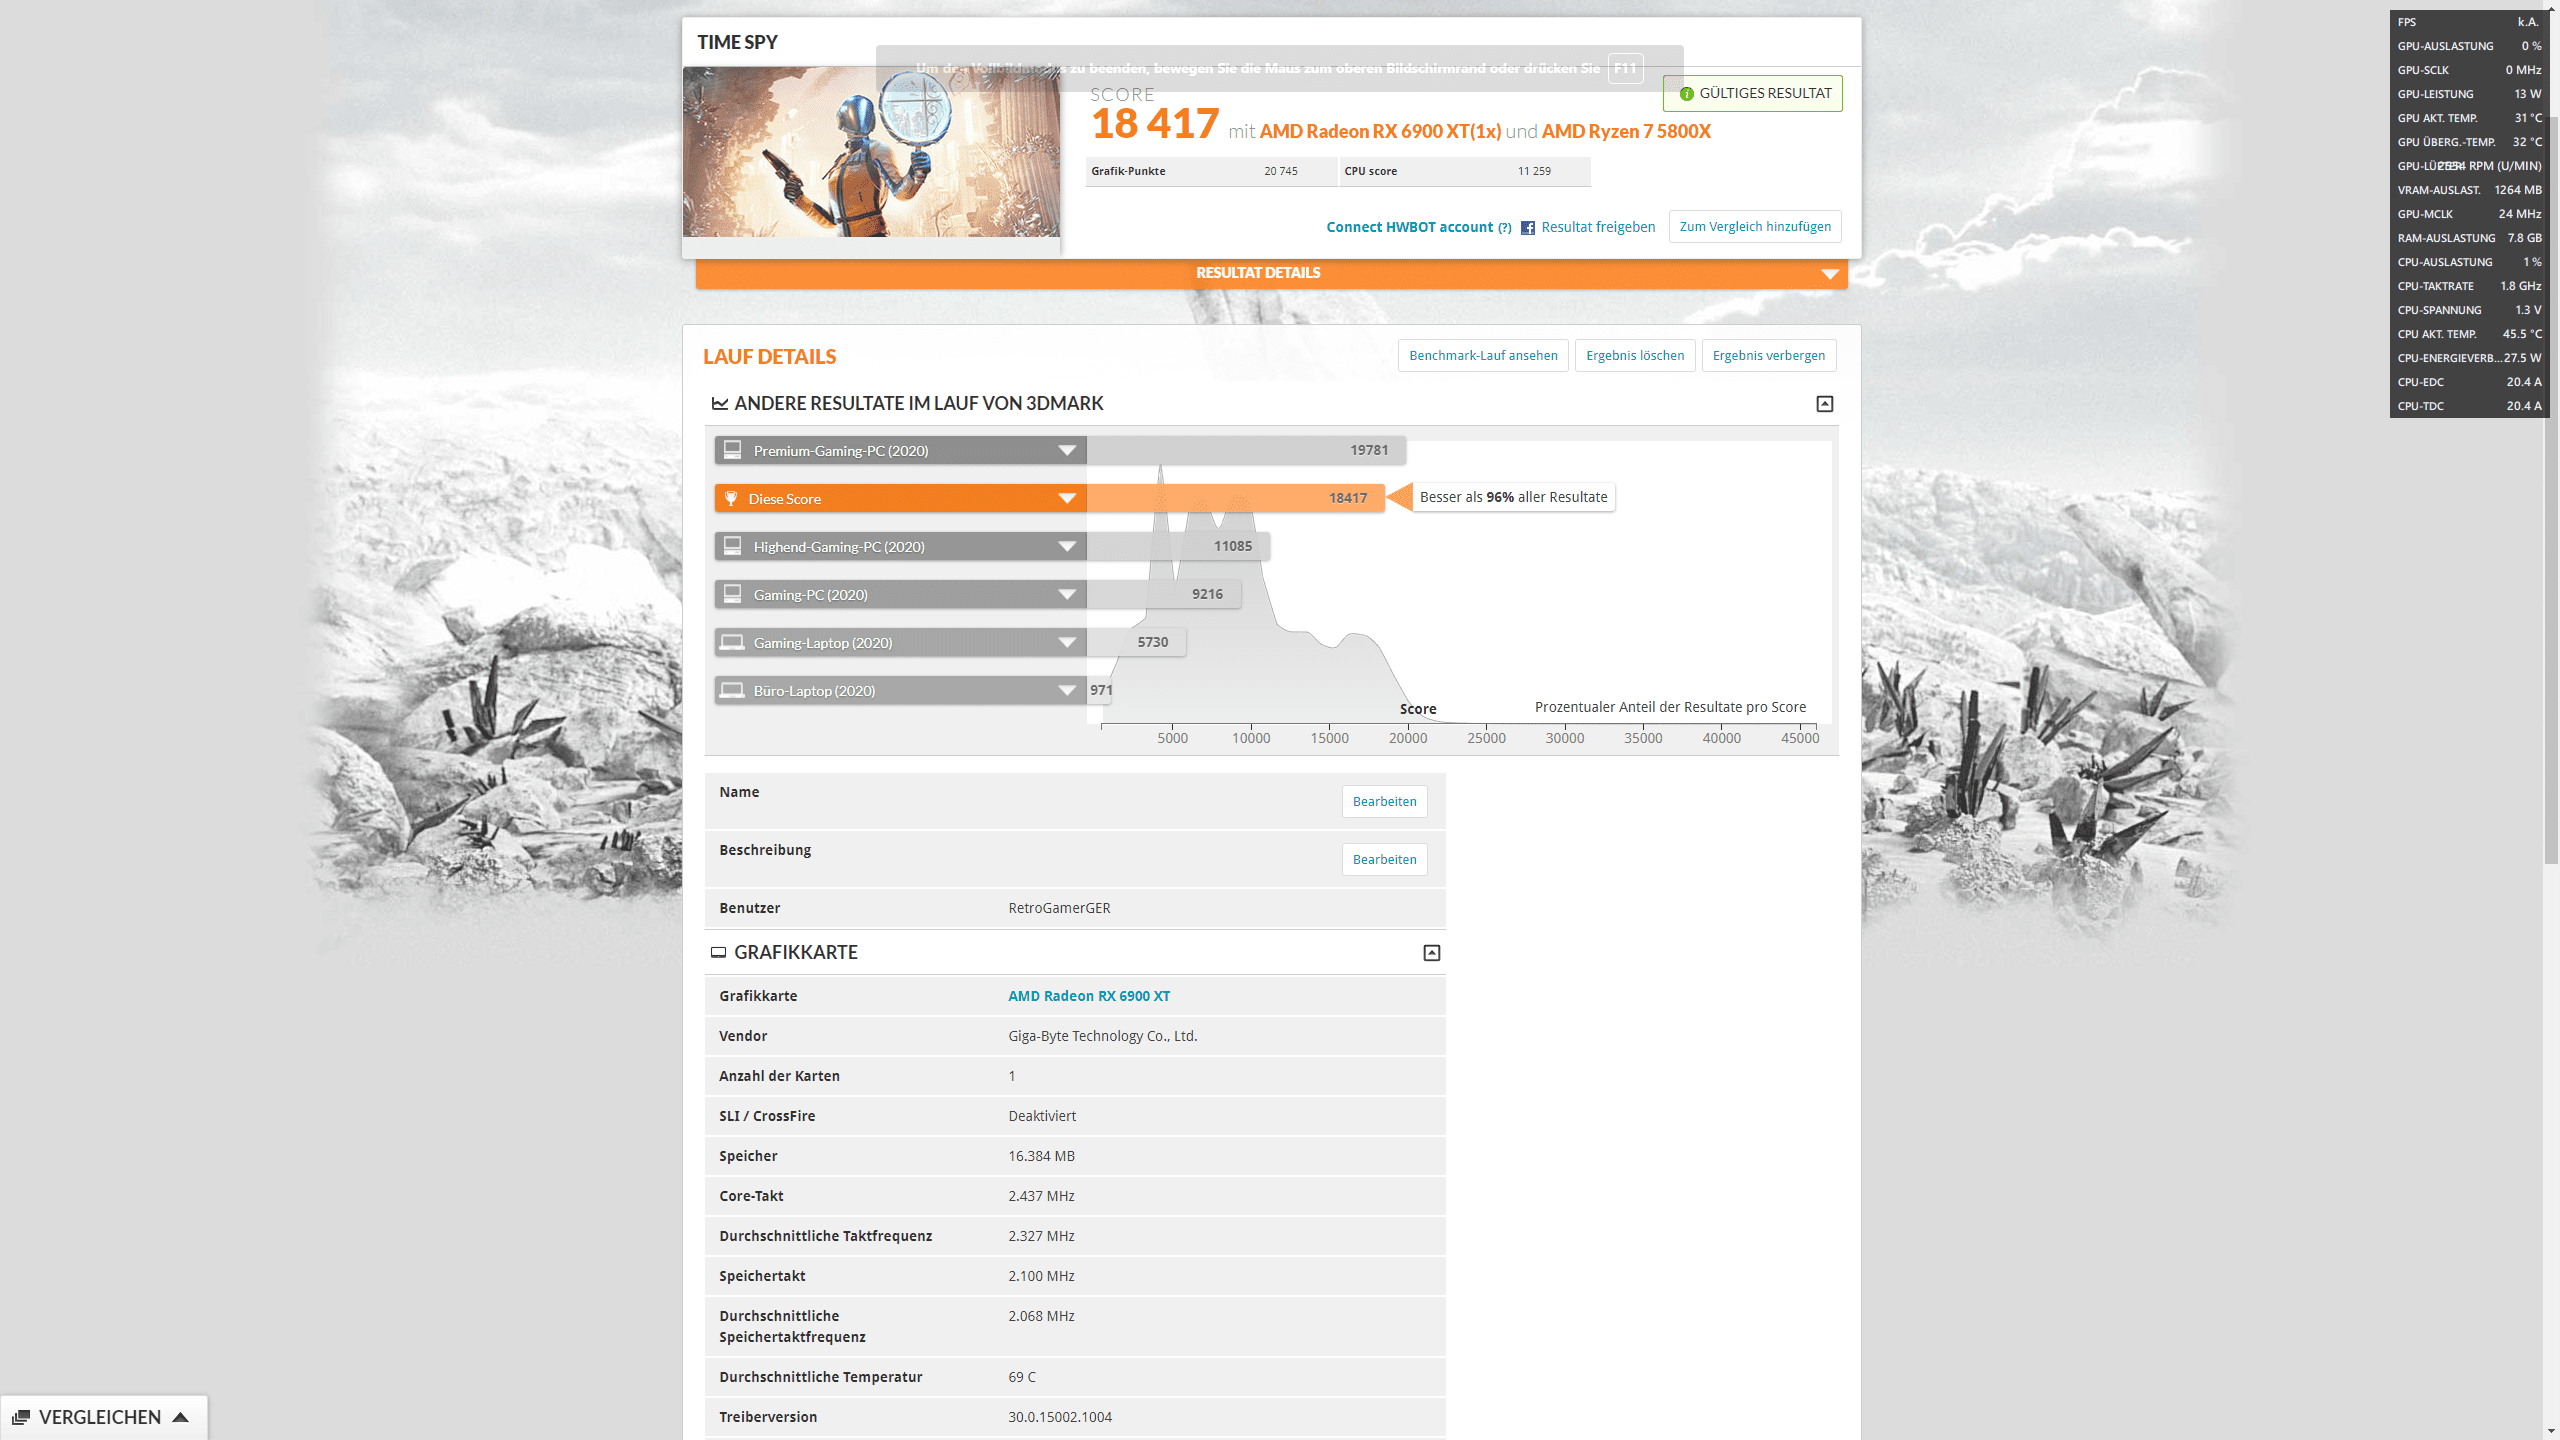Click the VRAM-AUSLAST. 1264 MB overlay entry
The image size is (2560, 1440).
click(x=2468, y=190)
